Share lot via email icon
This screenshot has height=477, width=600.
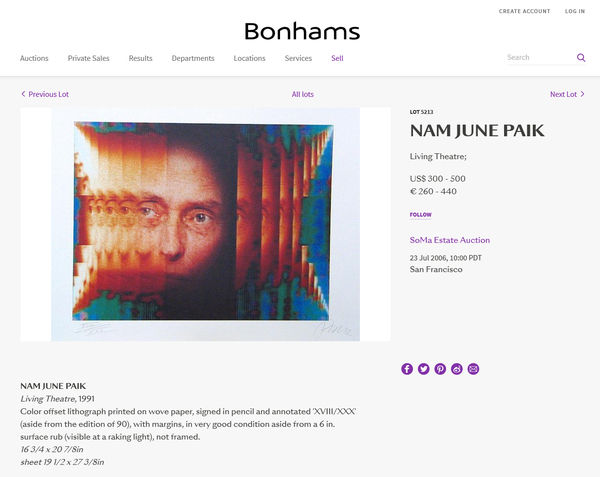click(x=473, y=369)
